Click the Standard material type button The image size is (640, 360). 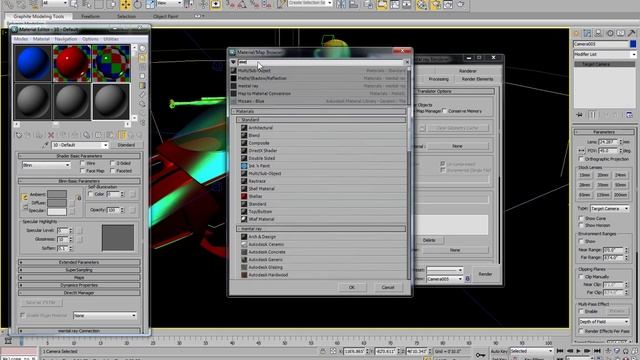126,145
